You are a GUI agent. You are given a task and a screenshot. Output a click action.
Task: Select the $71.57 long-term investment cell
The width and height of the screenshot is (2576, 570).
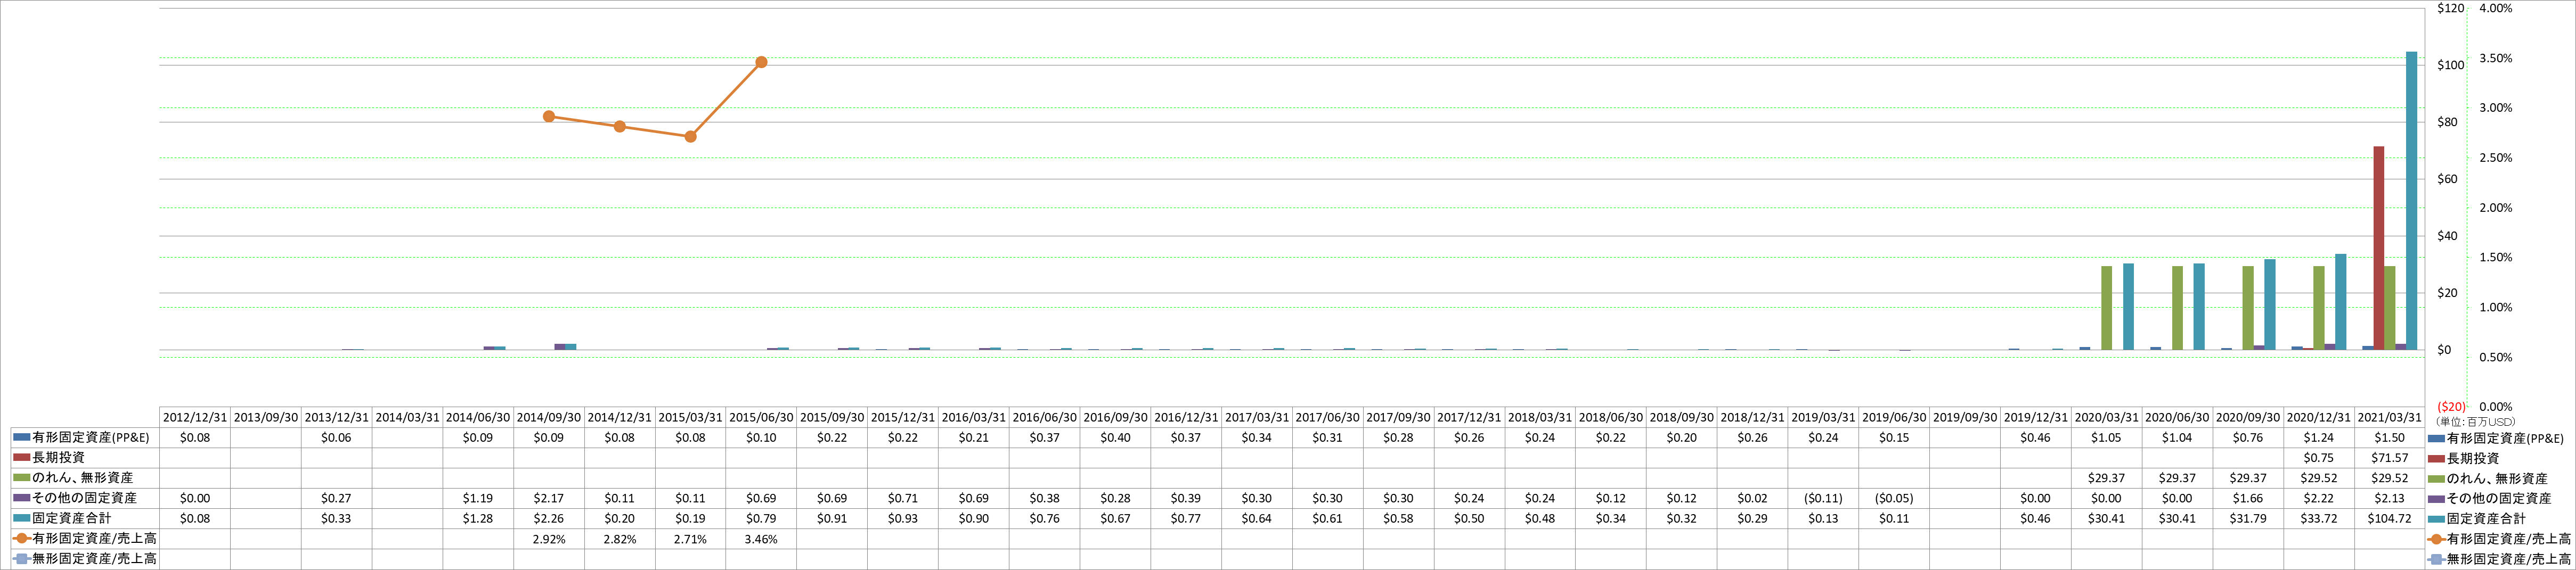(x=2390, y=458)
